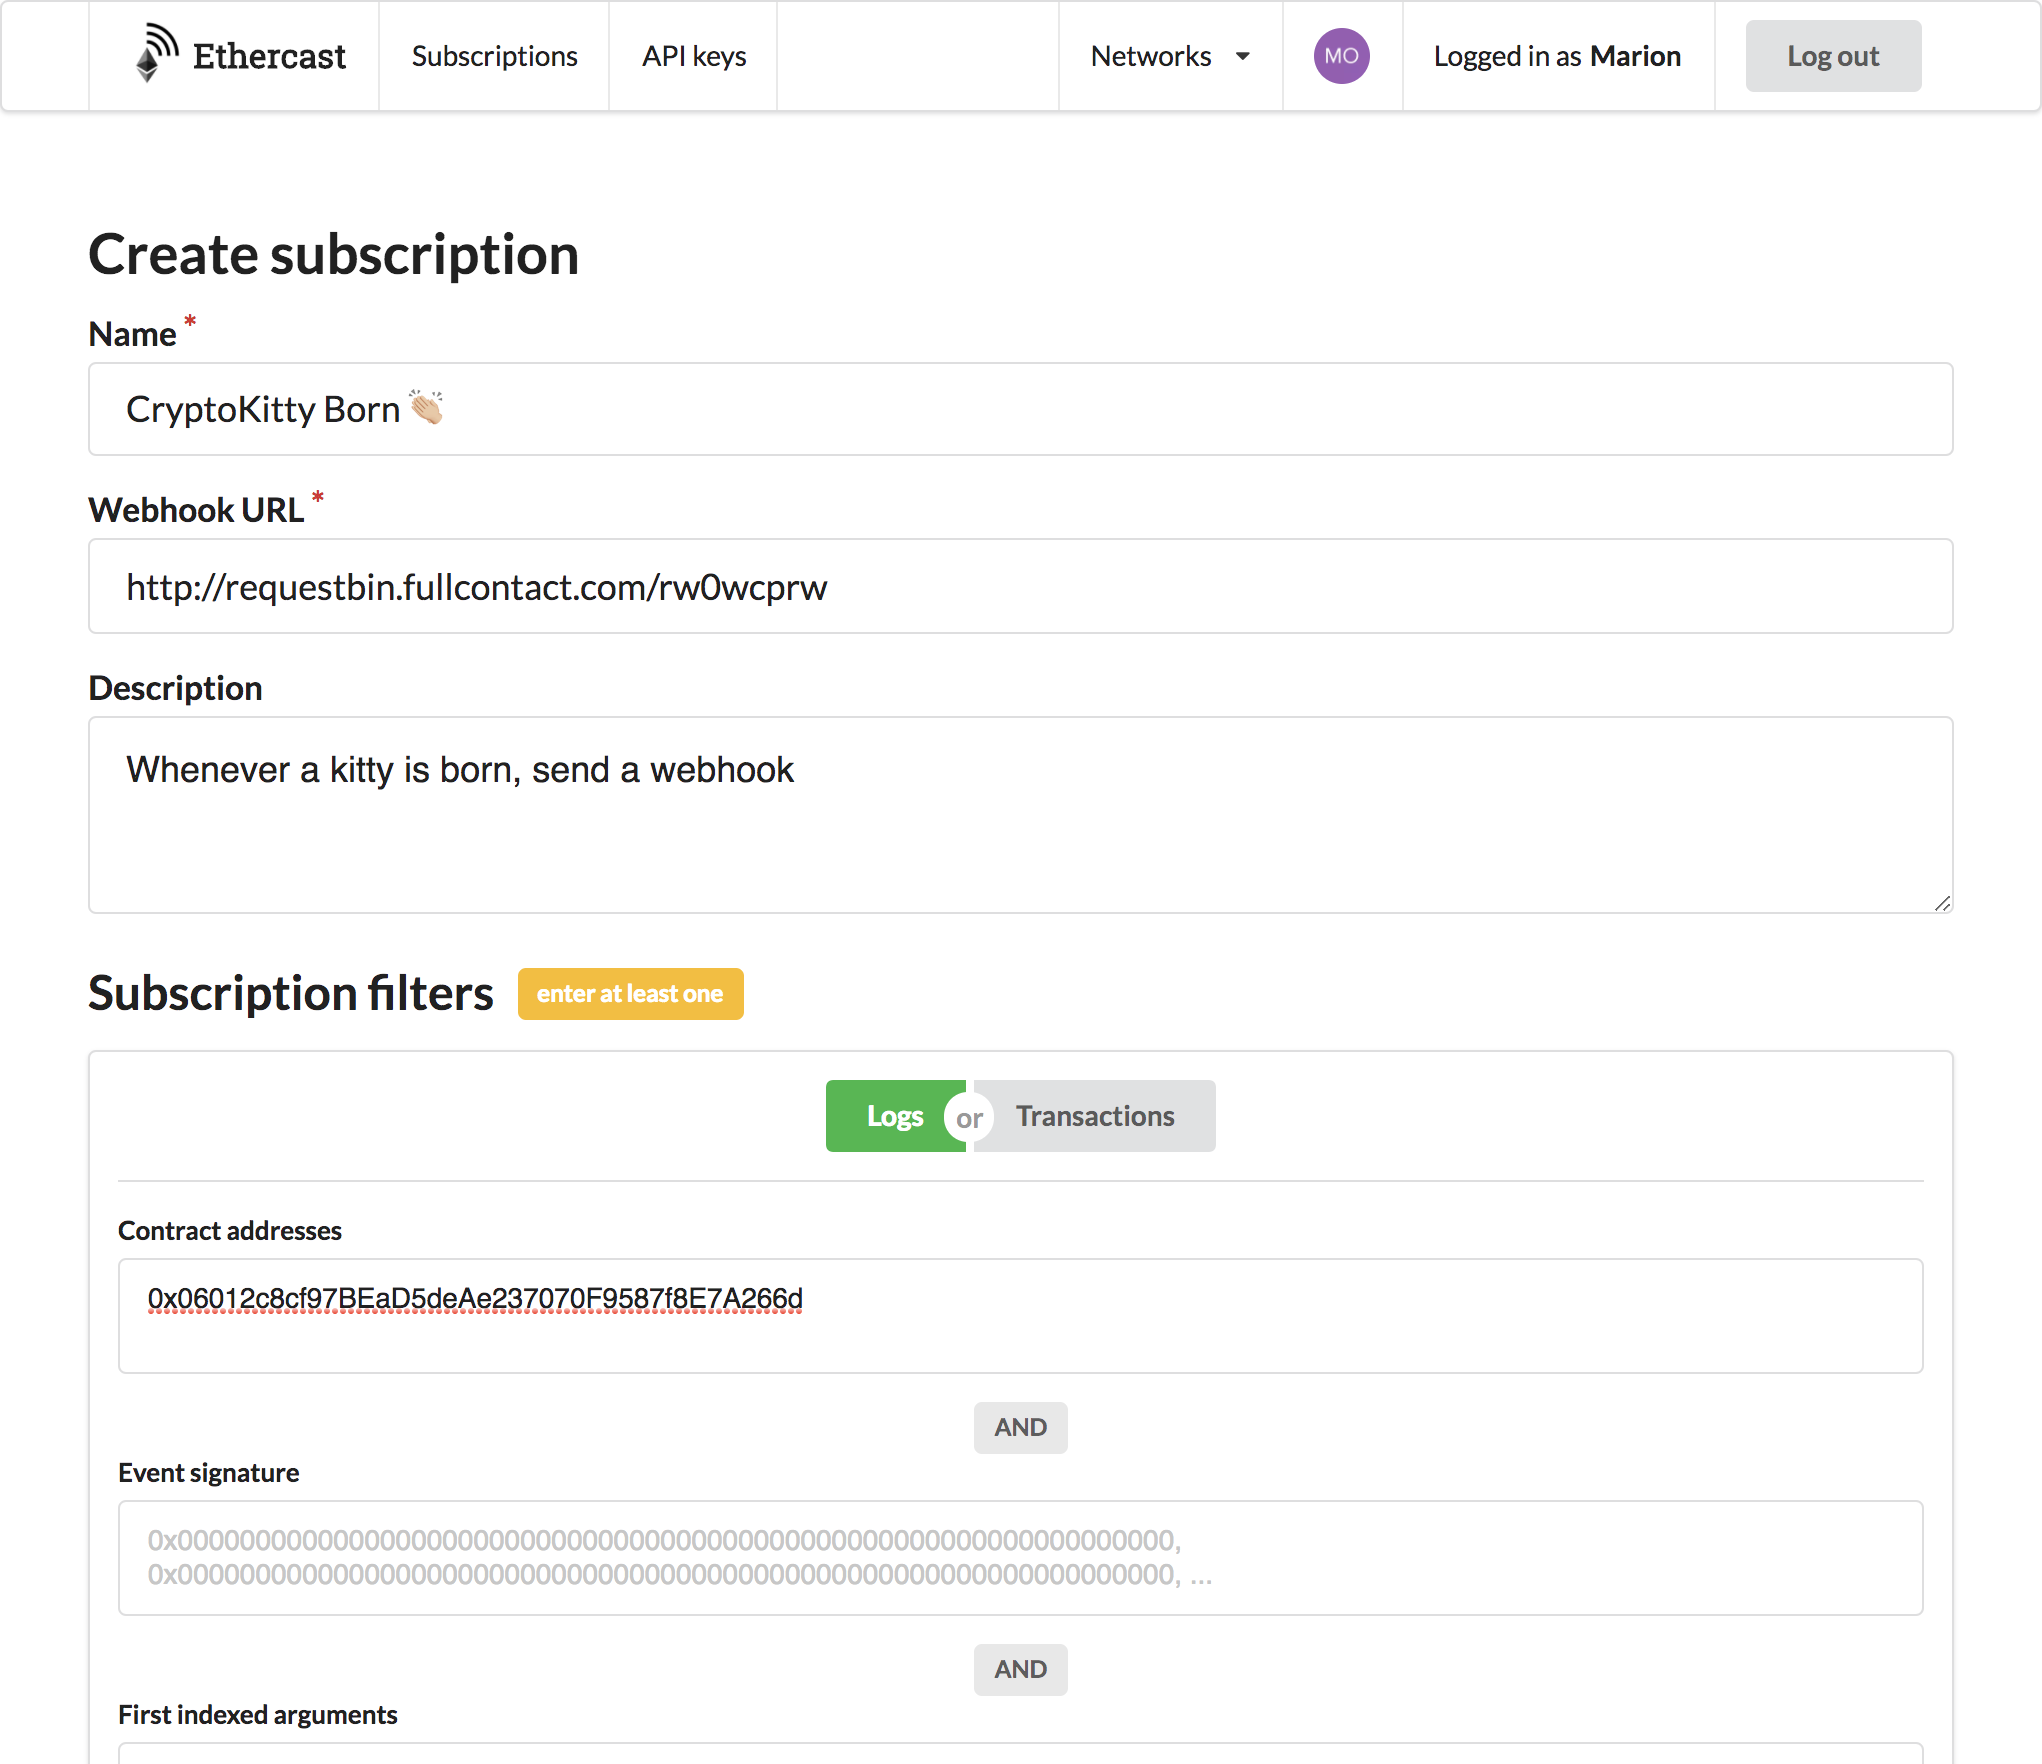This screenshot has height=1764, width=2042.
Task: Click the Ethercast logo icon
Action: pyautogui.click(x=156, y=54)
